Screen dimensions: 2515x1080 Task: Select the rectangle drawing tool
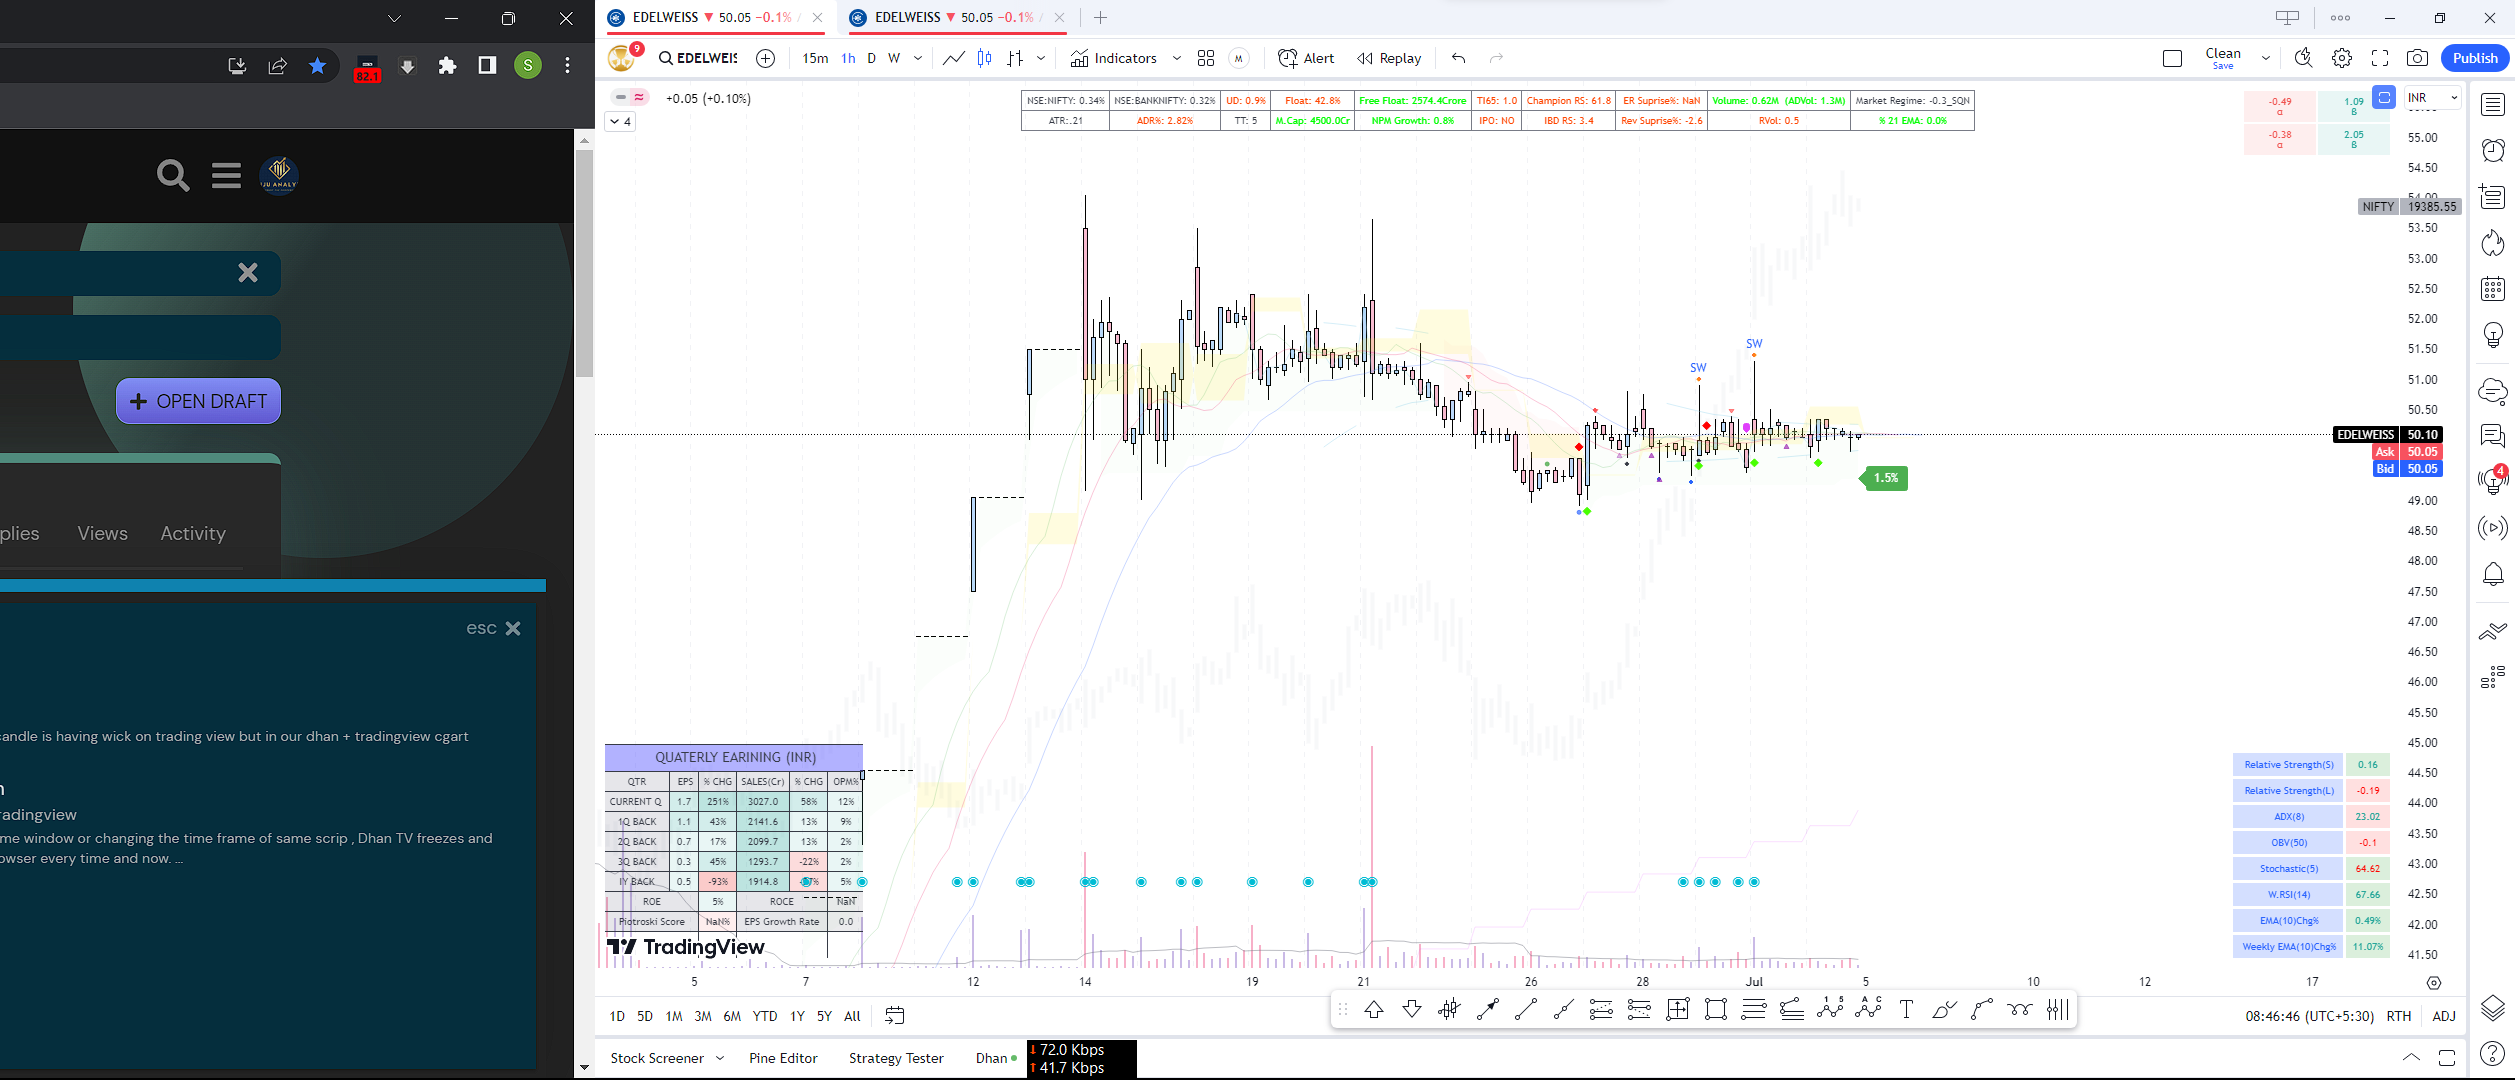tap(1716, 1010)
